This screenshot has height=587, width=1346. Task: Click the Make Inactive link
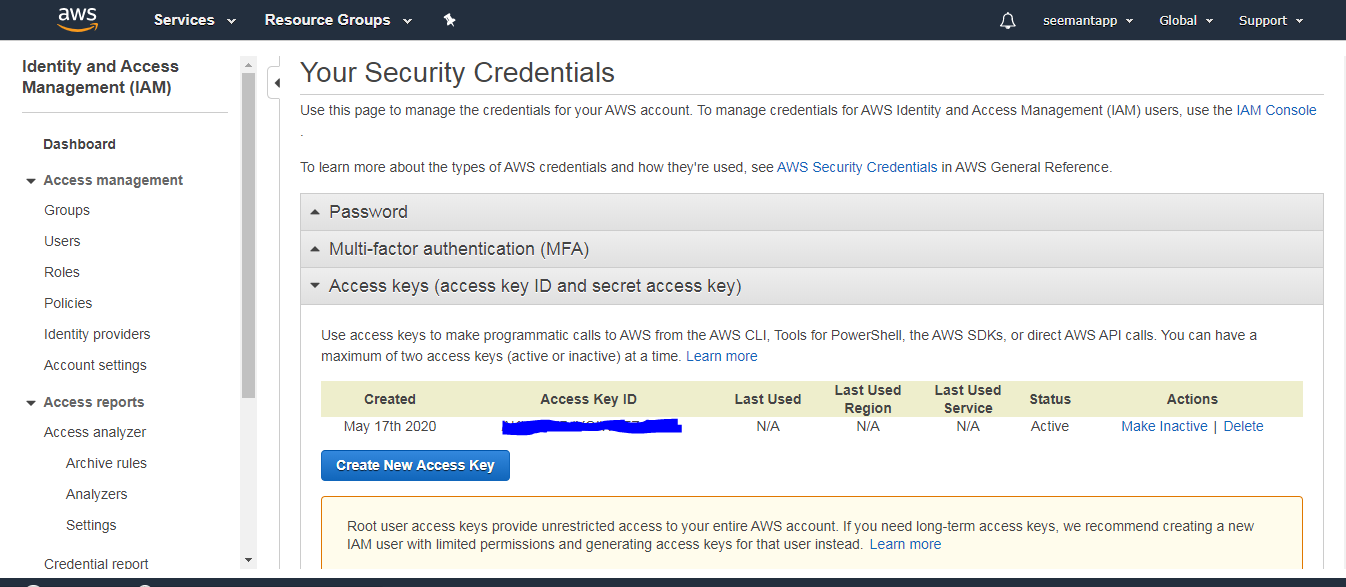[1164, 426]
